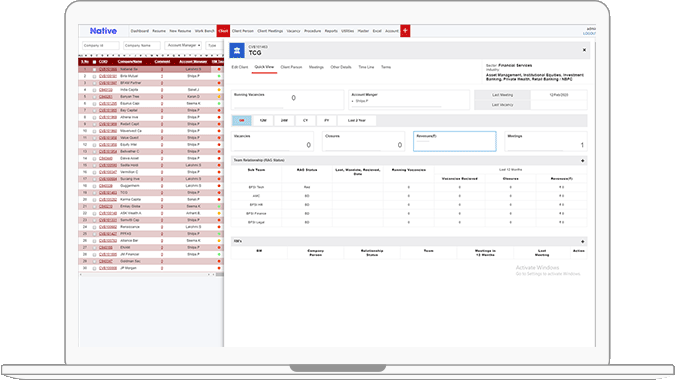The height and width of the screenshot is (380, 675).
Task: Open the Resume menu
Action: (x=159, y=31)
